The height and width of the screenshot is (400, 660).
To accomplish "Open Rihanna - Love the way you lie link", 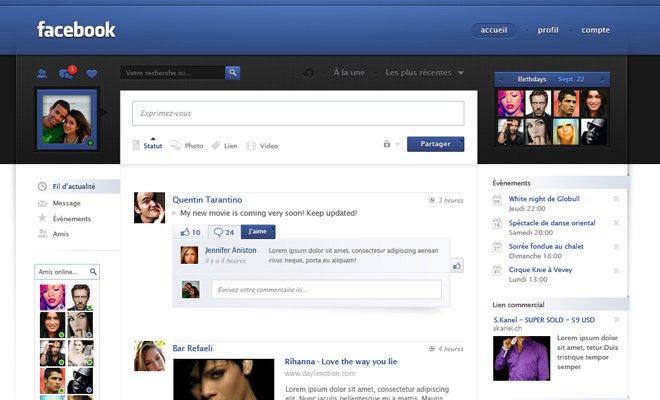I will [341, 361].
